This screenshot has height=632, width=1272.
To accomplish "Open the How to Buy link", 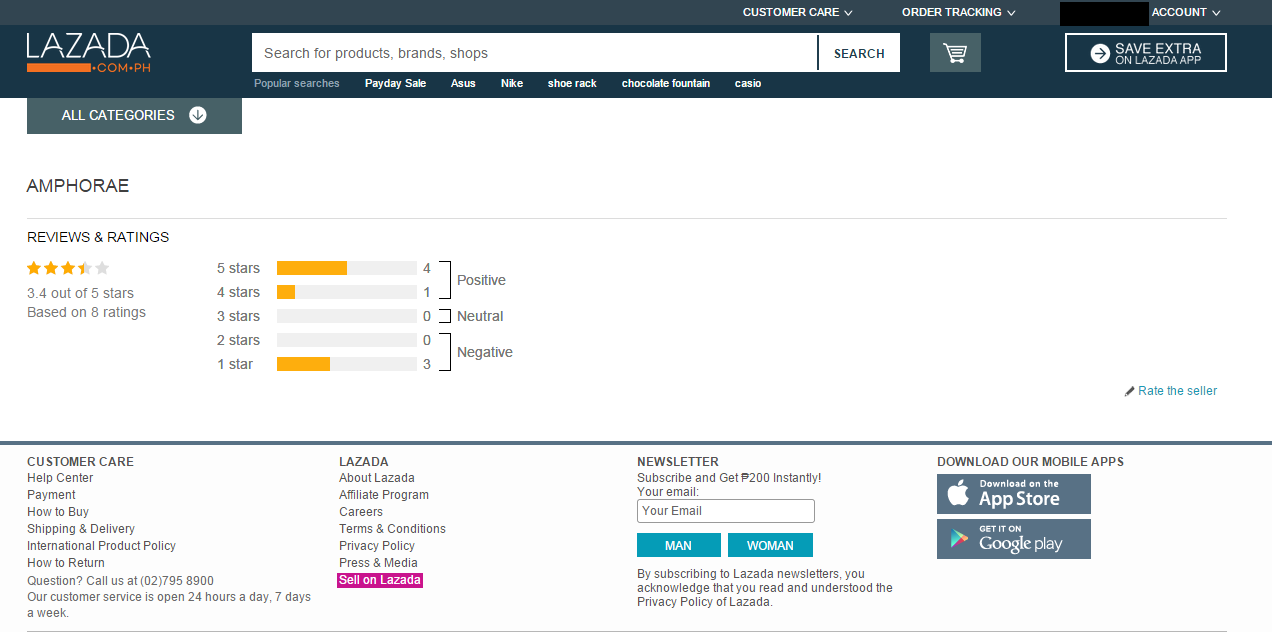I will pyautogui.click(x=58, y=512).
